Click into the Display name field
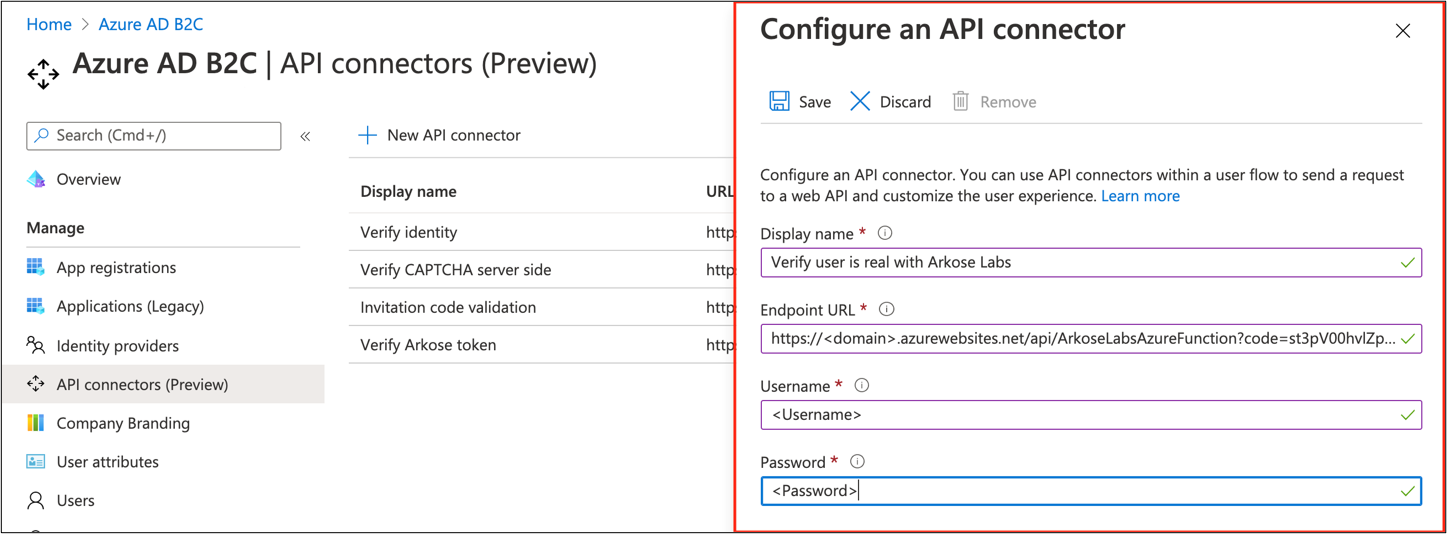Screen dimensions: 1447x534 click(x=1091, y=263)
